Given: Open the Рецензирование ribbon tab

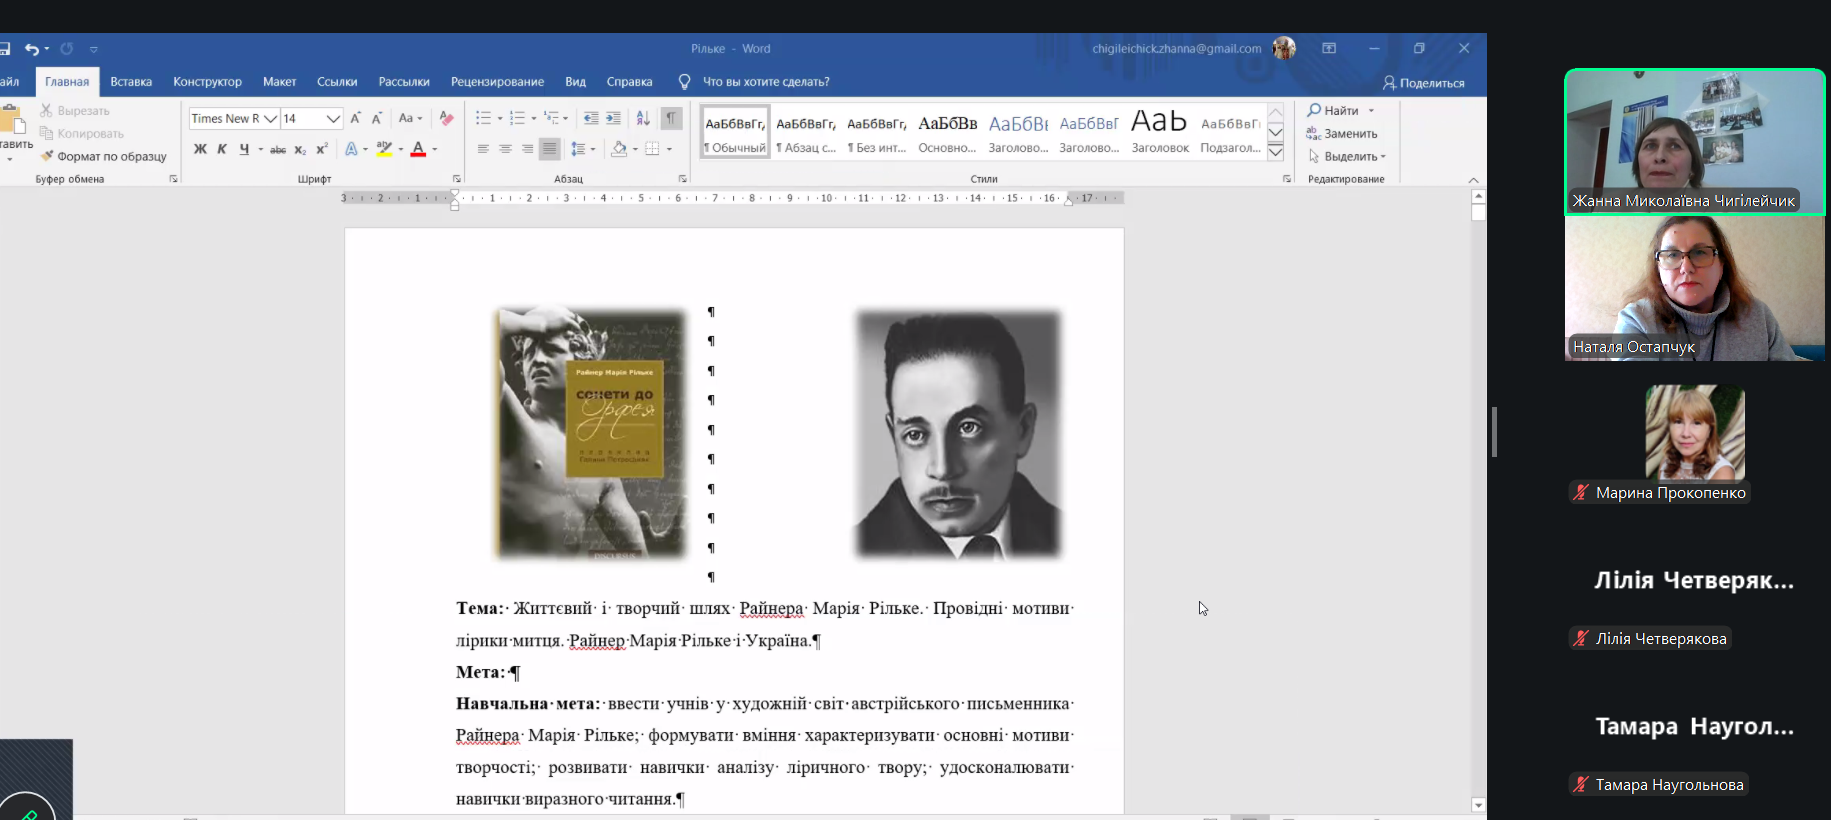Looking at the screenshot, I should pyautogui.click(x=497, y=82).
